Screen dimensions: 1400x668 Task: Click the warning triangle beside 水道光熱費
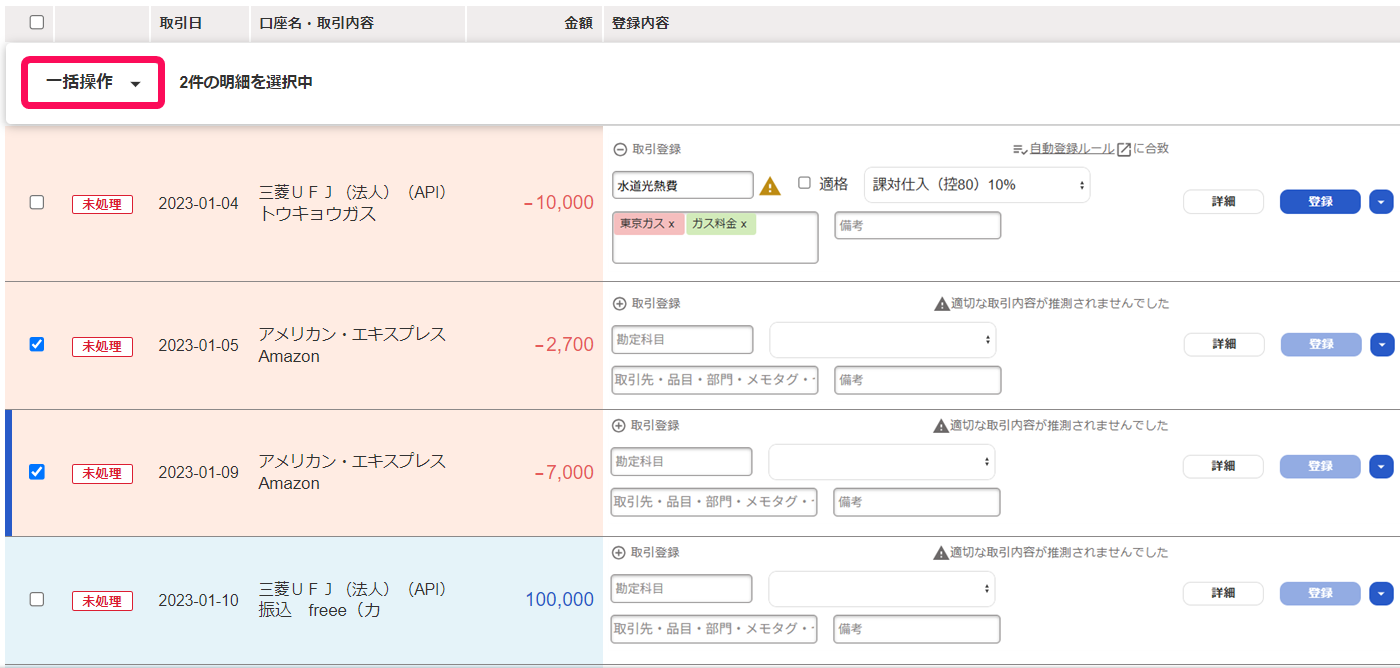coord(770,185)
